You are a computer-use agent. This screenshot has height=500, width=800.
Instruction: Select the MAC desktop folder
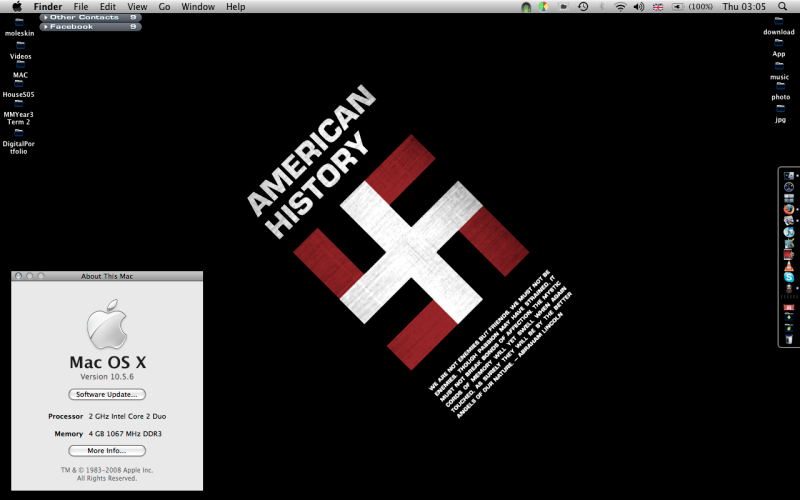tap(20, 70)
